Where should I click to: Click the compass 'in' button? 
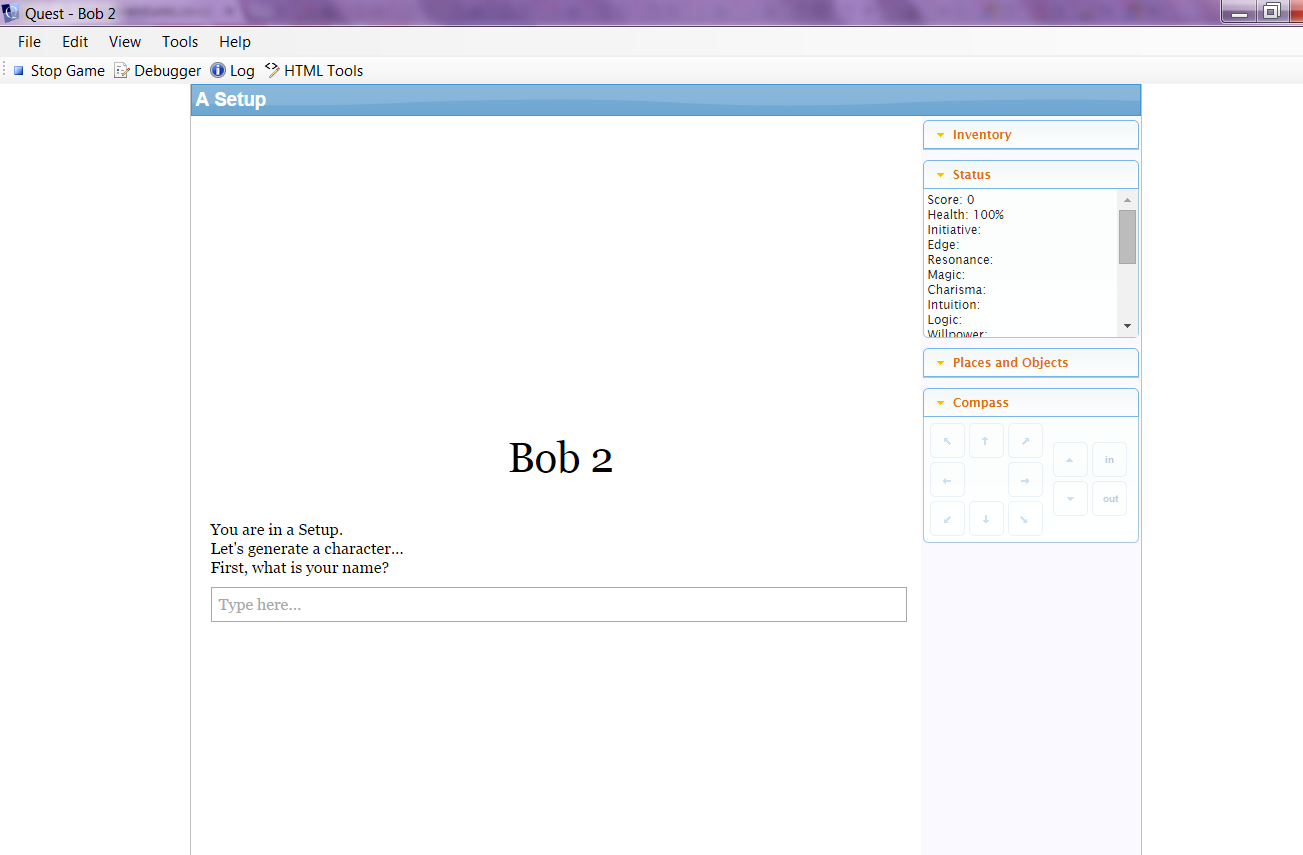(1109, 460)
